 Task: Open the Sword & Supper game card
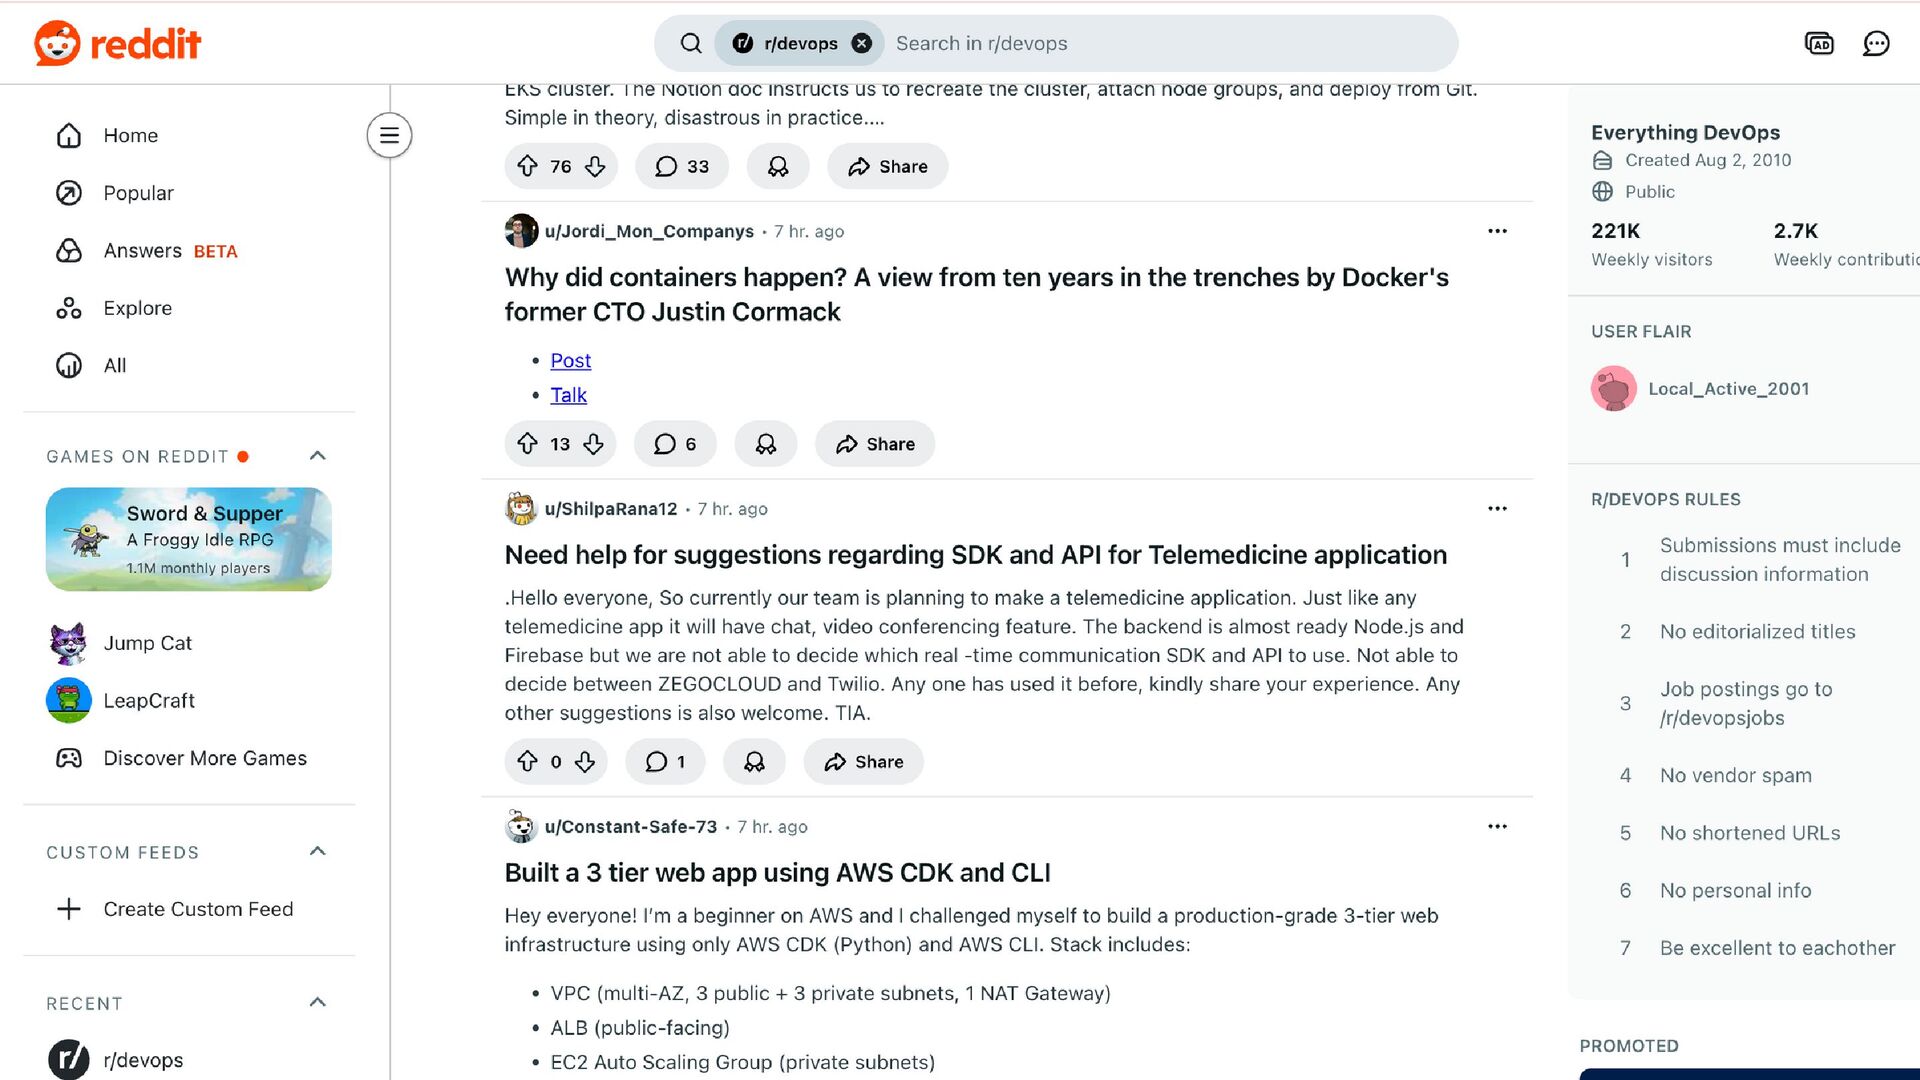pyautogui.click(x=189, y=540)
